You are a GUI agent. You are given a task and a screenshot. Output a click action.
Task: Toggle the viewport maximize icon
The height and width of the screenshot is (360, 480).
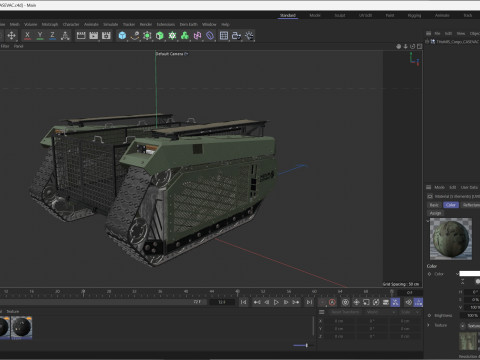pyautogui.click(x=419, y=46)
